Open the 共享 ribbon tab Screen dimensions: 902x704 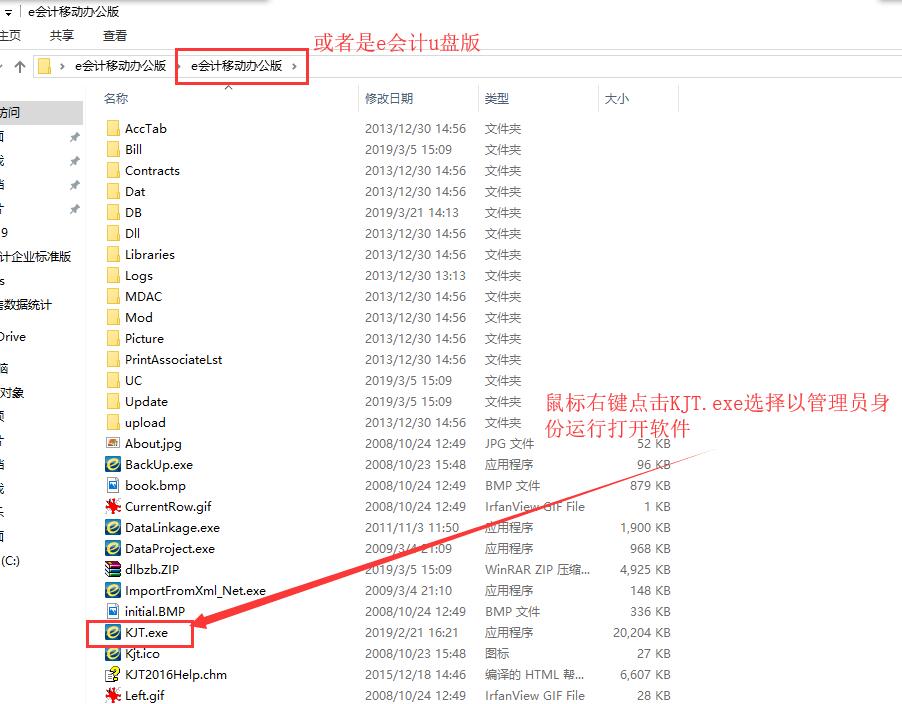[x=62, y=36]
